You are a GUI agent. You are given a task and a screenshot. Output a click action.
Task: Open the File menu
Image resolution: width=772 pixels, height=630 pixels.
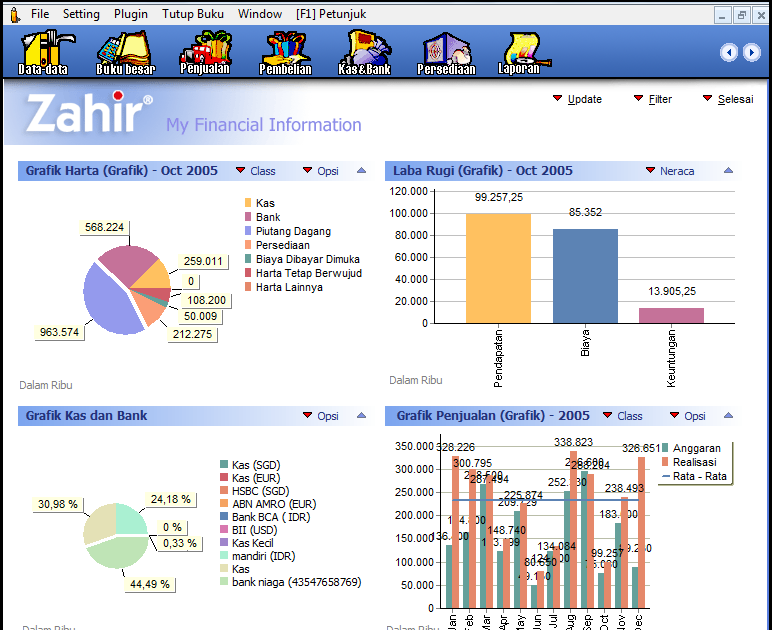[x=40, y=14]
